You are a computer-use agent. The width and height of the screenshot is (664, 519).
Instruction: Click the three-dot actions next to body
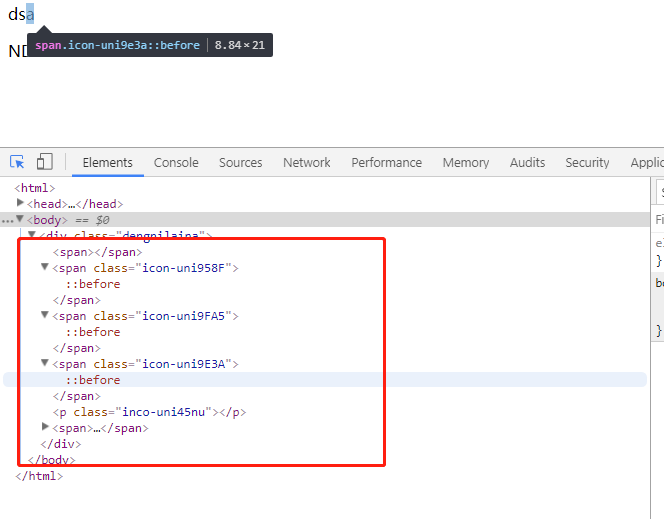7,221
